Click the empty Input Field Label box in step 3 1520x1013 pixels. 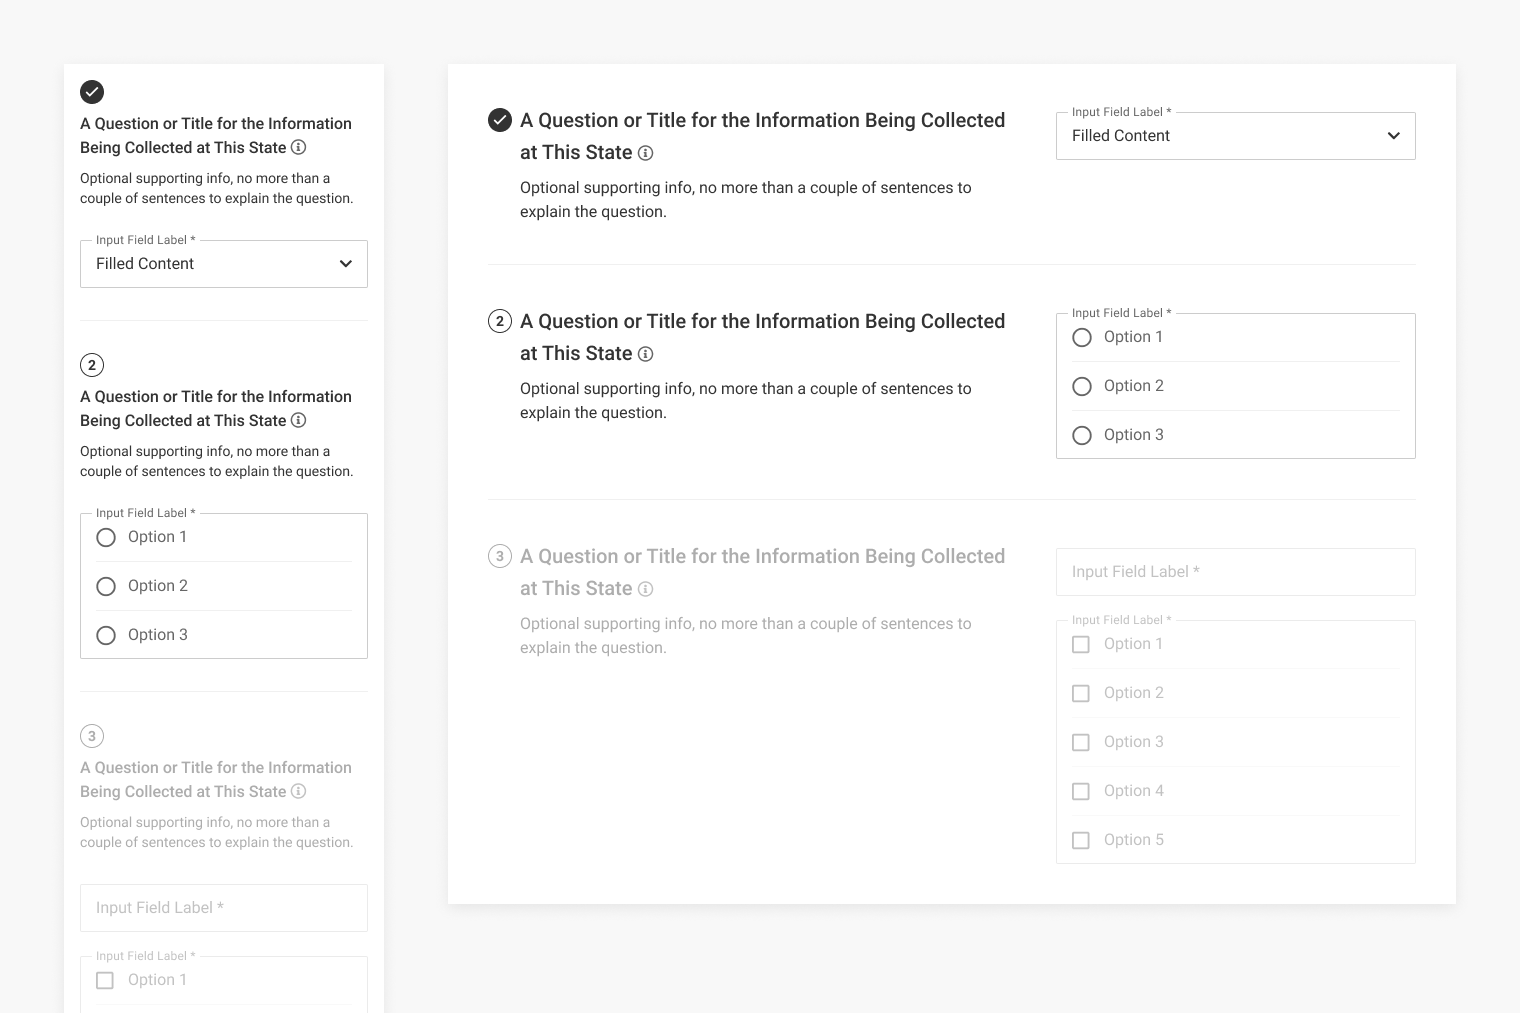pyautogui.click(x=1236, y=572)
